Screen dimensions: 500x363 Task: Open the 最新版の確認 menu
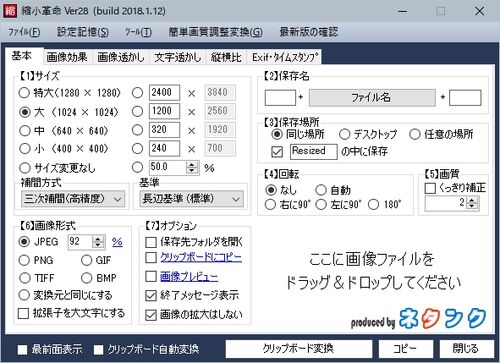point(309,32)
